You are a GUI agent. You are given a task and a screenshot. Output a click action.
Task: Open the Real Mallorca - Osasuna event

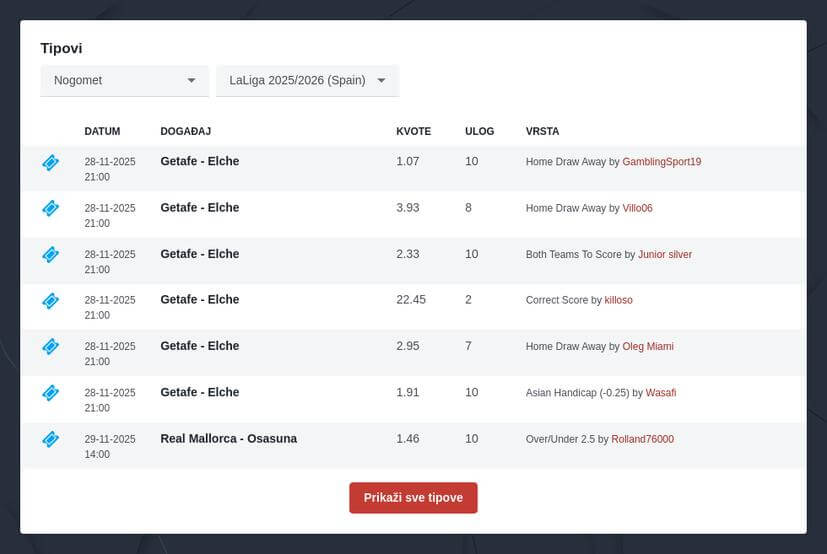coord(228,439)
